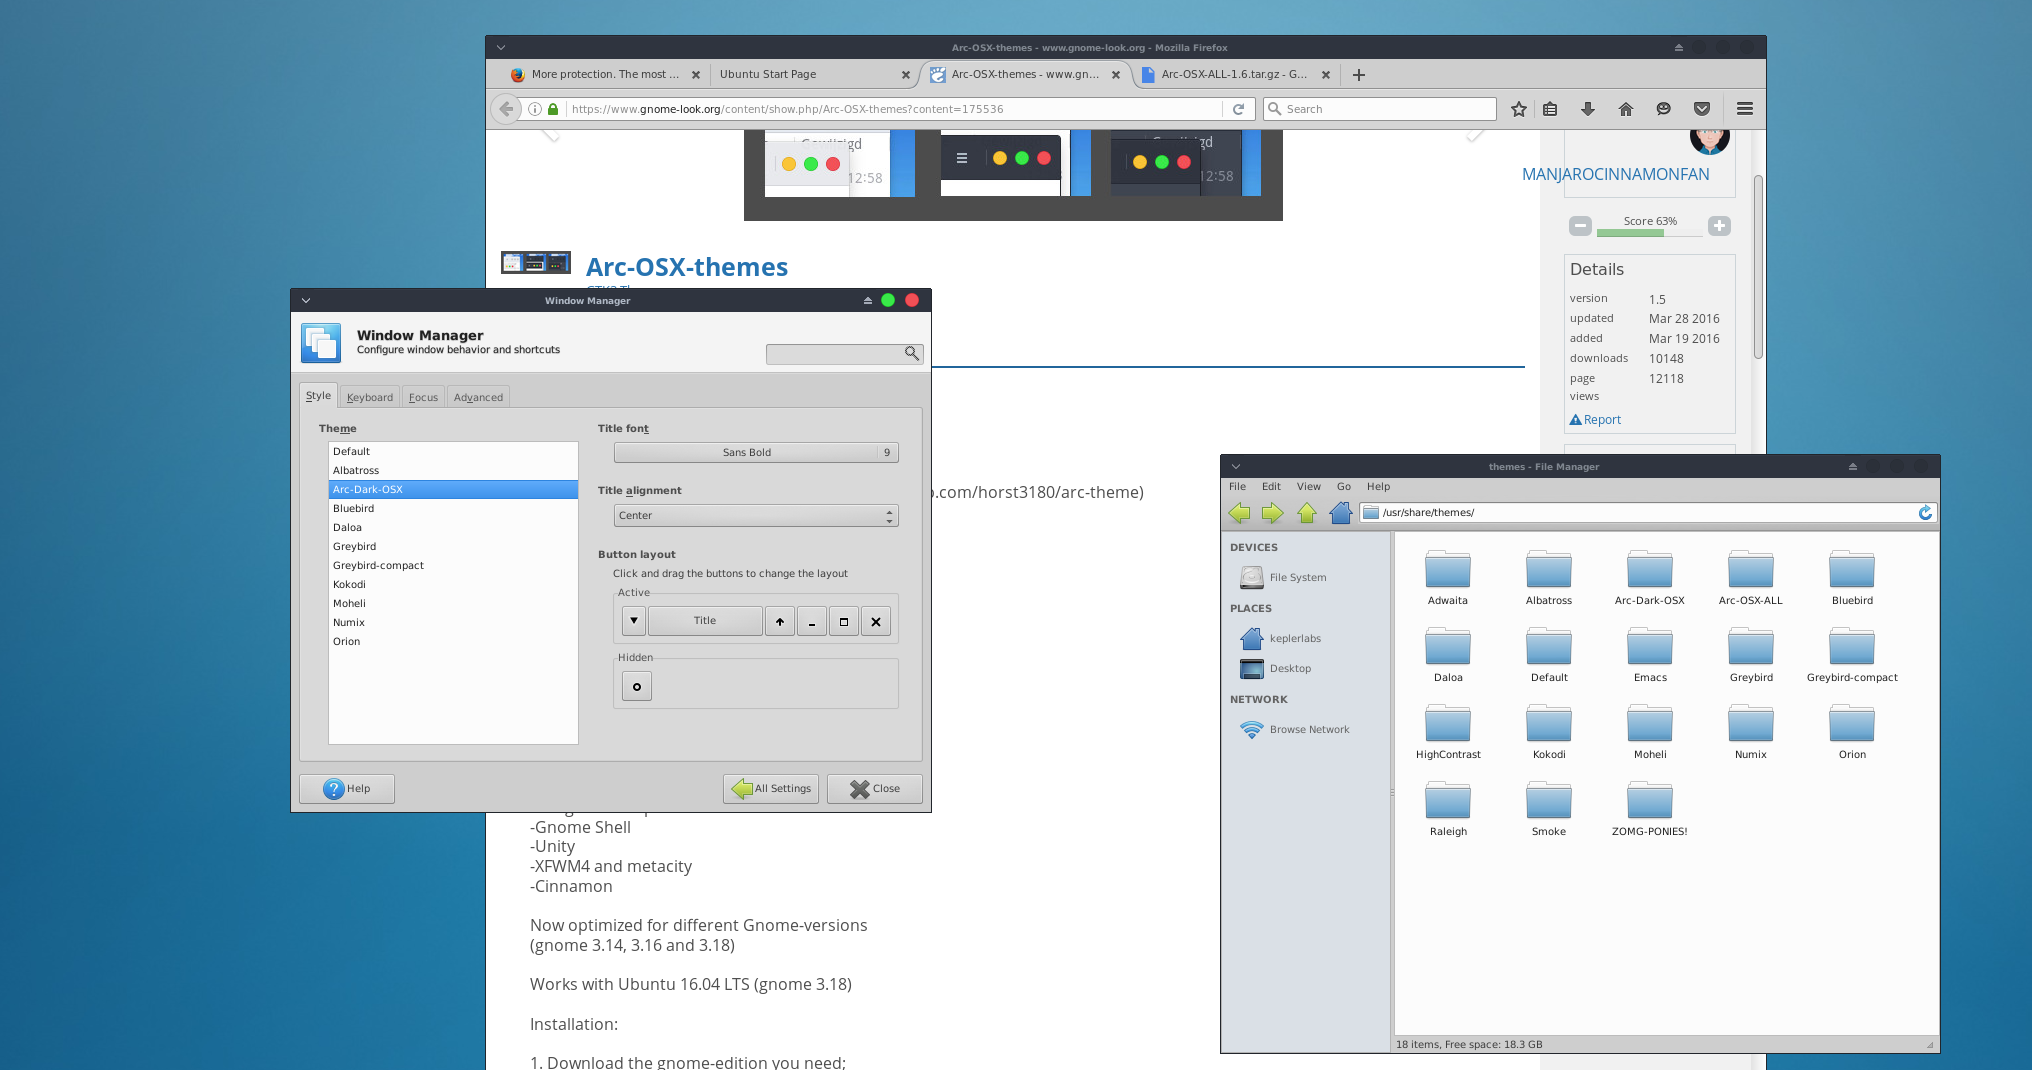
Task: Vote down using the minus score button
Action: click(x=1580, y=226)
